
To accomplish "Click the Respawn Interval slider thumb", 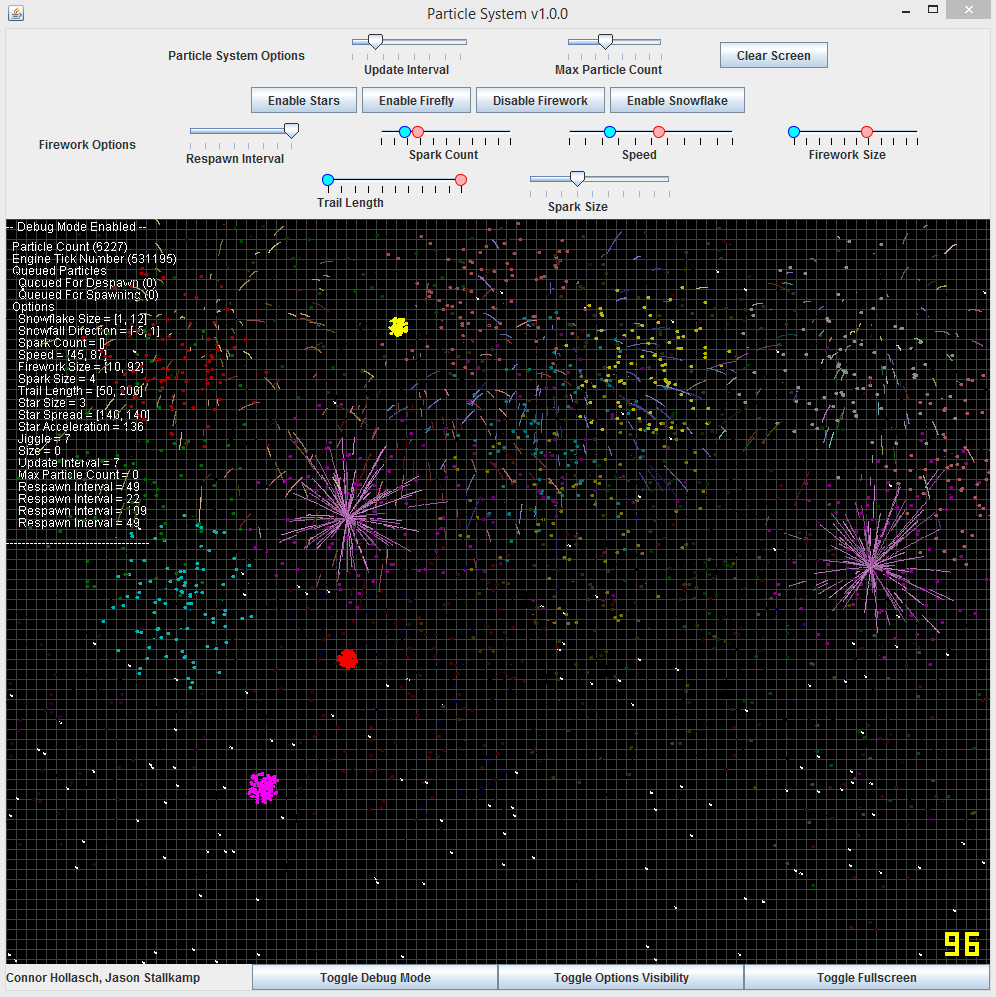I will 291,131.
